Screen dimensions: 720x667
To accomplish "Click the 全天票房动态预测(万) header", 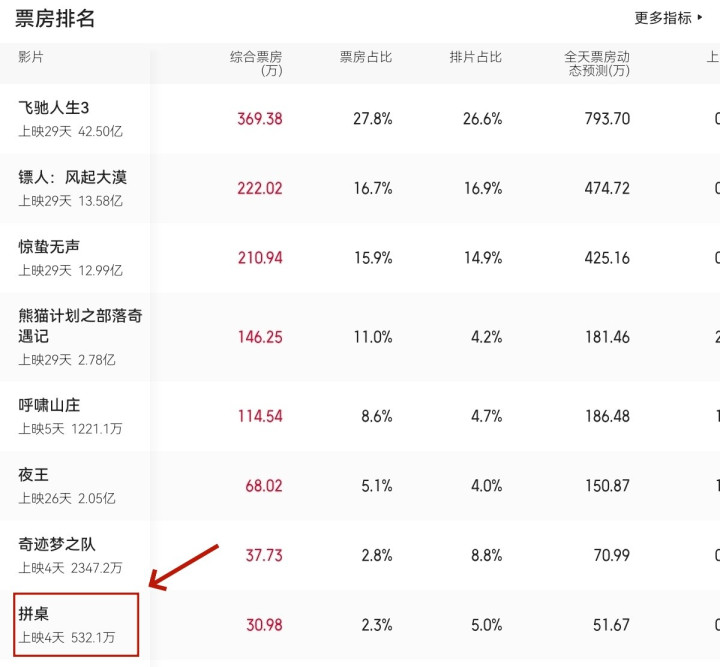I will (x=597, y=63).
